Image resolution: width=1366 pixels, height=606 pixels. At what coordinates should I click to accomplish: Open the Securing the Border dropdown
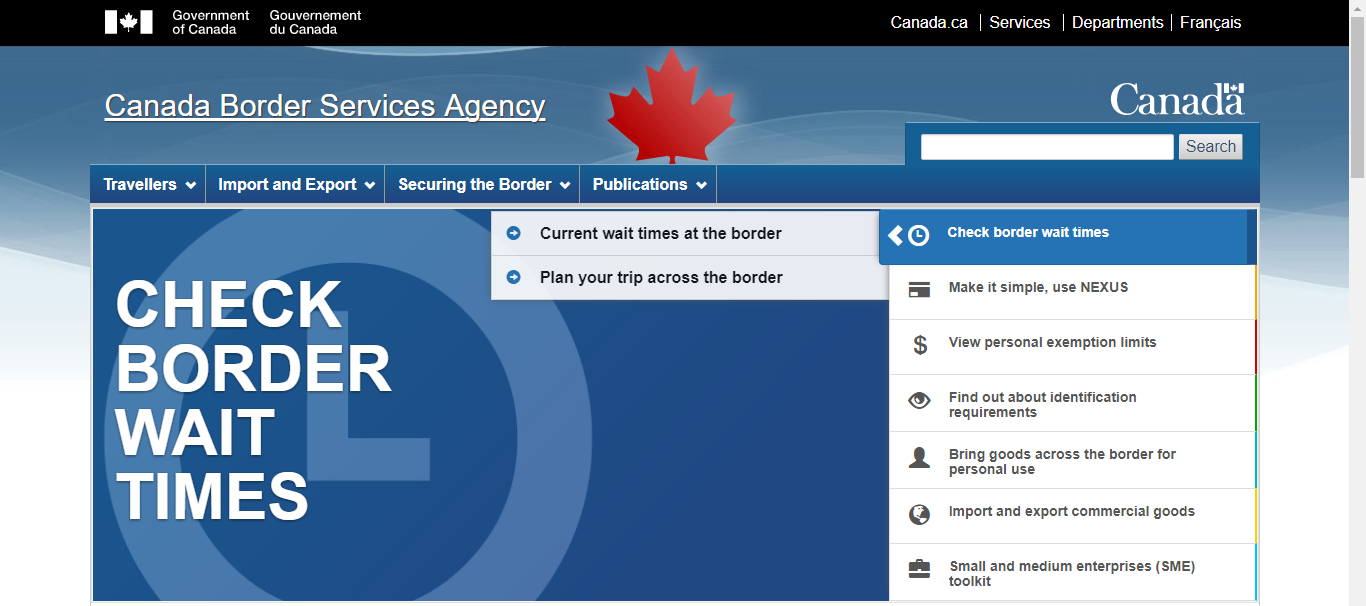pyautogui.click(x=483, y=185)
